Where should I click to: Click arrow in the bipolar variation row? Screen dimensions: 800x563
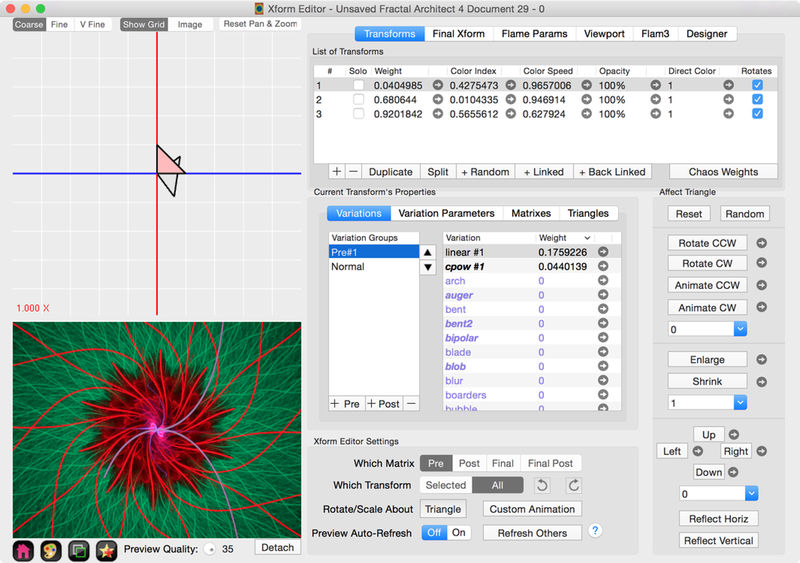coord(603,337)
